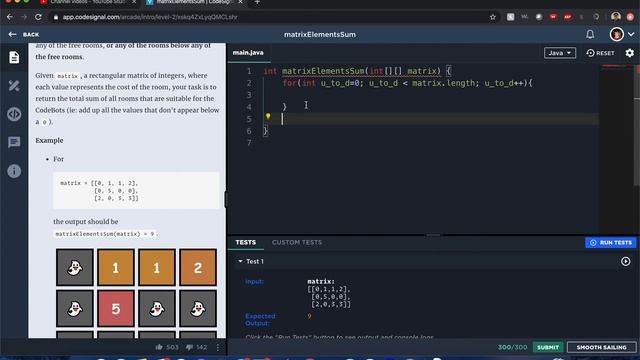Click the browser profile avatar
Screen dimensions: 640x360
click(616, 17)
